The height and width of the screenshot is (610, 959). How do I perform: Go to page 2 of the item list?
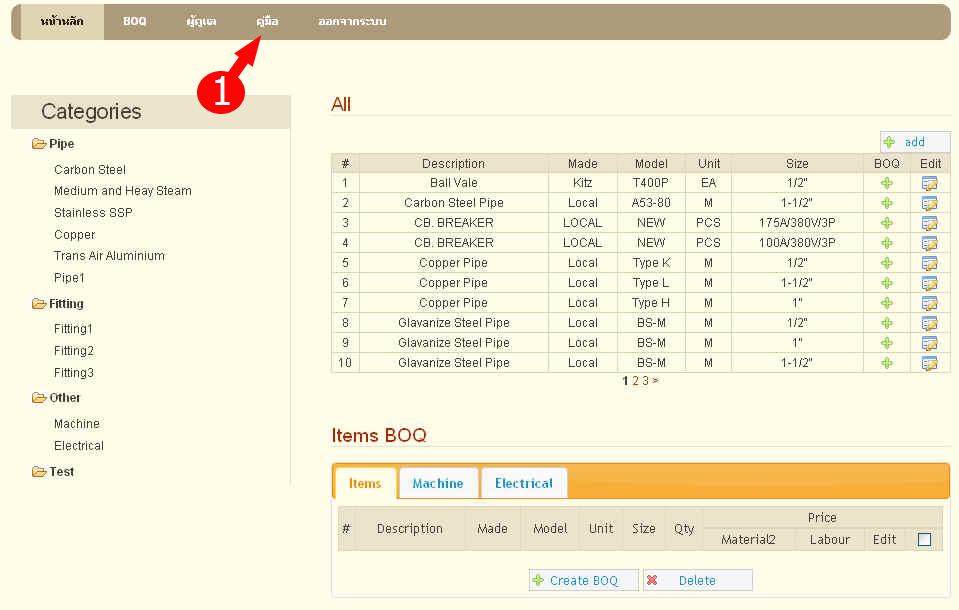pyautogui.click(x=635, y=381)
